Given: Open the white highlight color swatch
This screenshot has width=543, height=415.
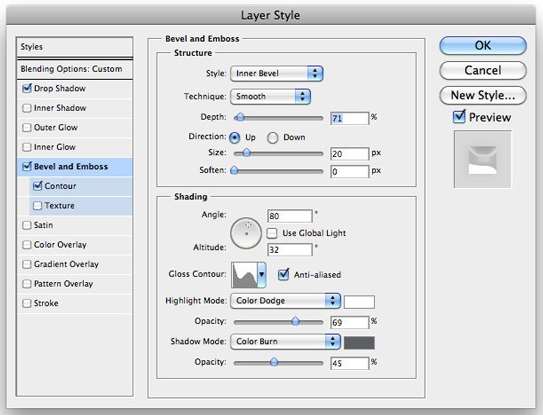Looking at the screenshot, I should coord(359,302).
